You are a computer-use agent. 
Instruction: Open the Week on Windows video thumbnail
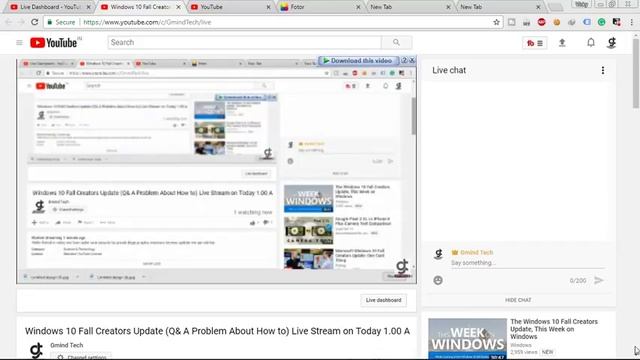coord(467,339)
